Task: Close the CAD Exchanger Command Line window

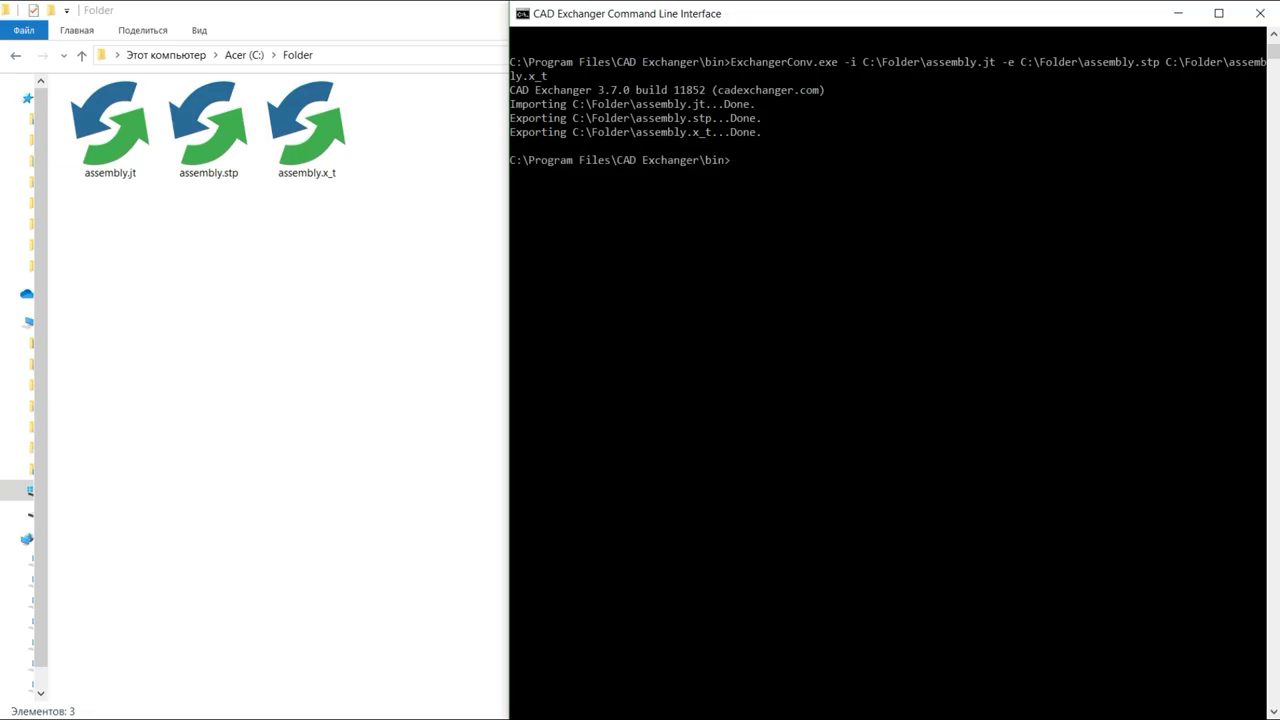Action: point(1260,13)
